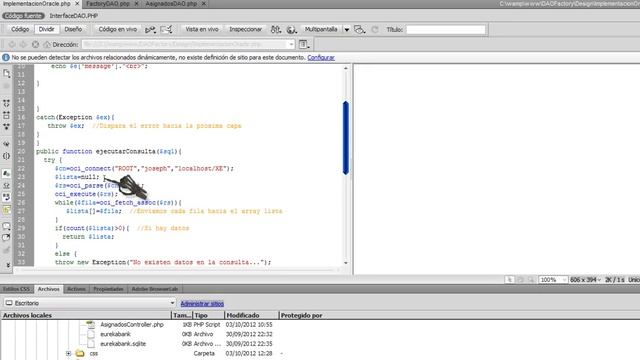Select the hand tool in status bar
Screen dimensions: 640x360
tap(520, 280)
